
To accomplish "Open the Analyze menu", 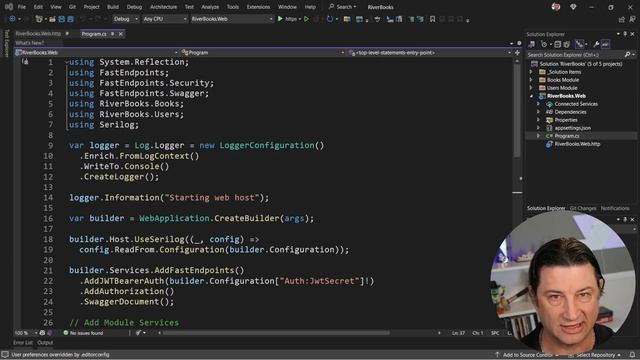I will (x=210, y=7).
